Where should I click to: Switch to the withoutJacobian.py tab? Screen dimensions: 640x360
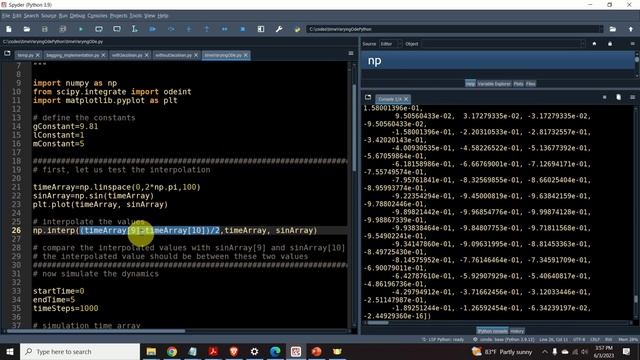pyautogui.click(x=173, y=55)
